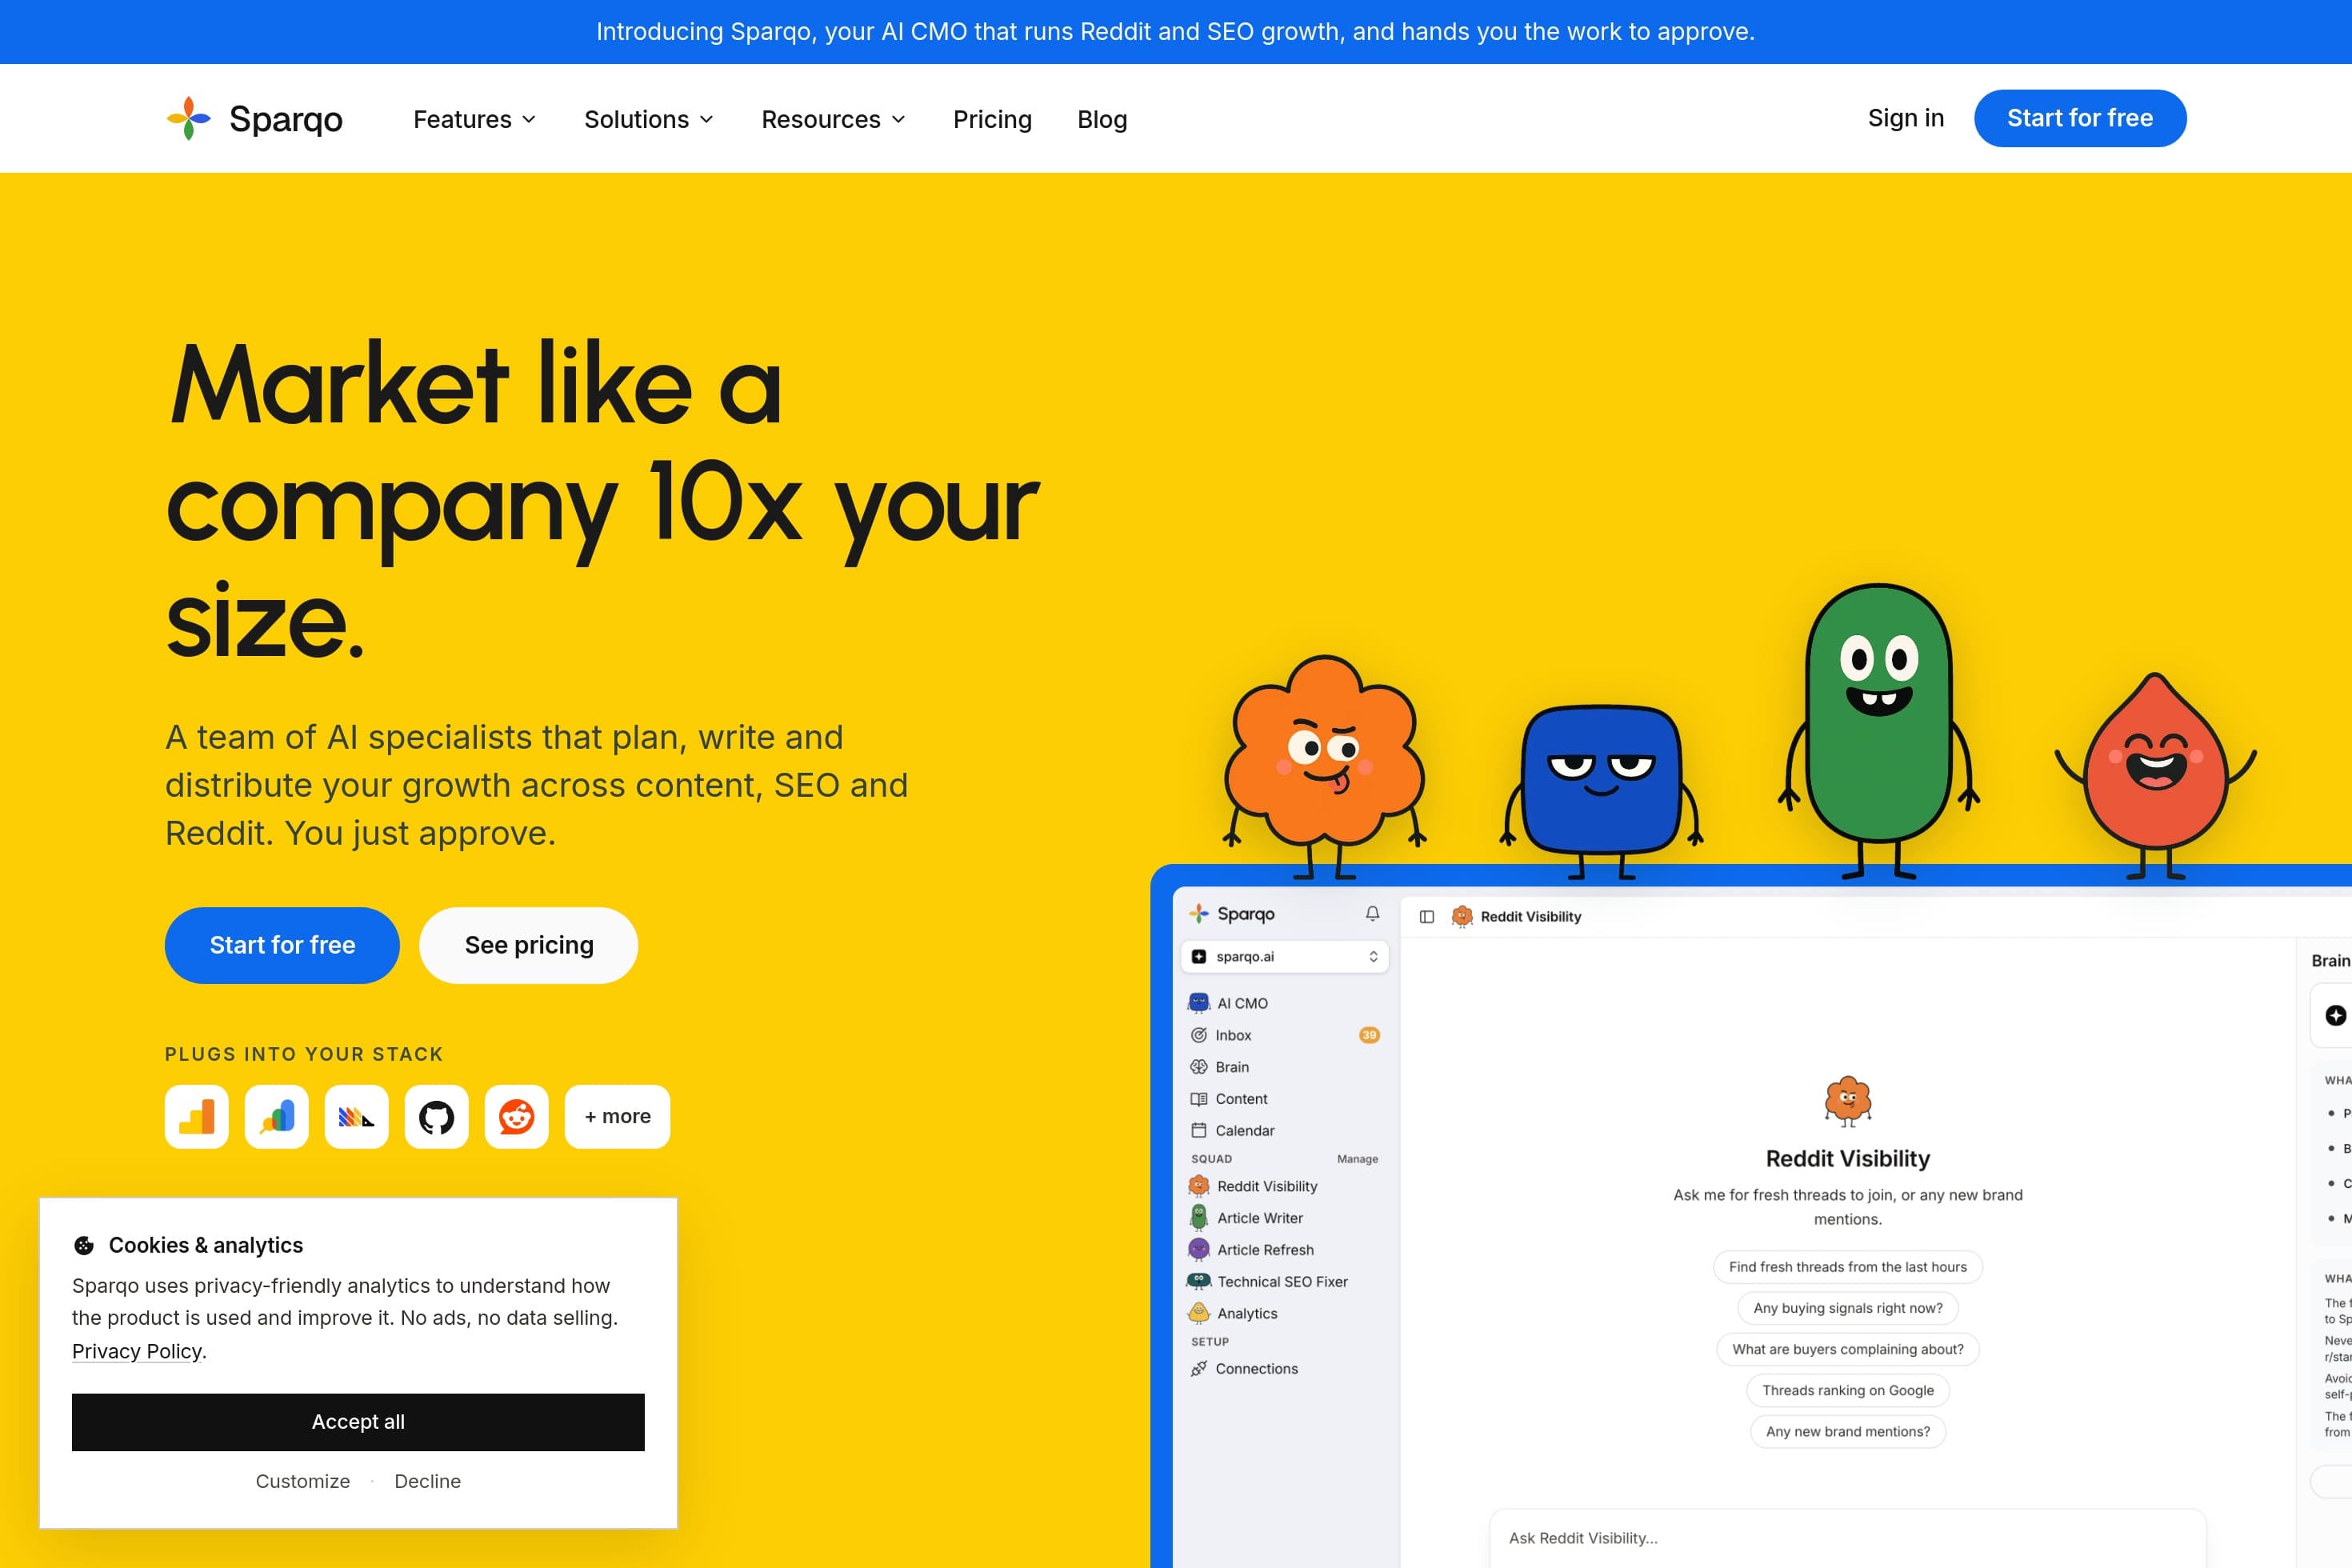
Task: Select Technical SEO Fixer squad member
Action: pyautogui.click(x=1284, y=1281)
